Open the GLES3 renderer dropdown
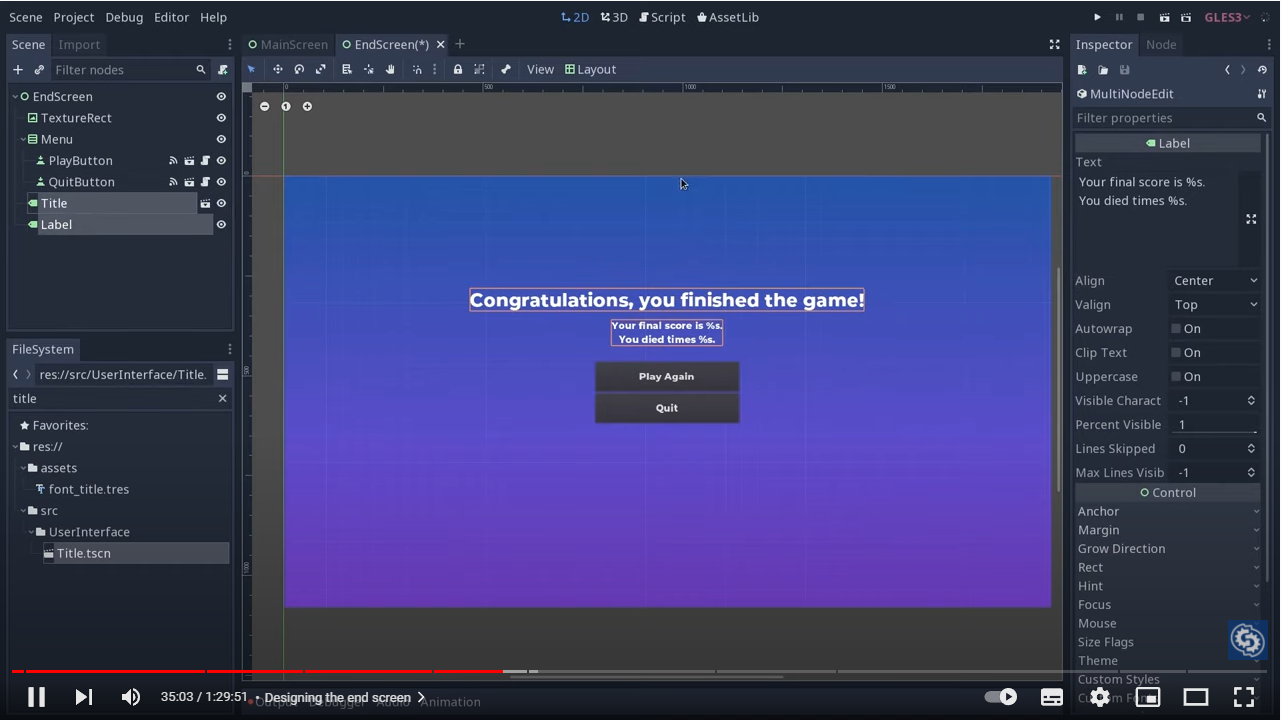The width and height of the screenshot is (1281, 720). (1227, 17)
